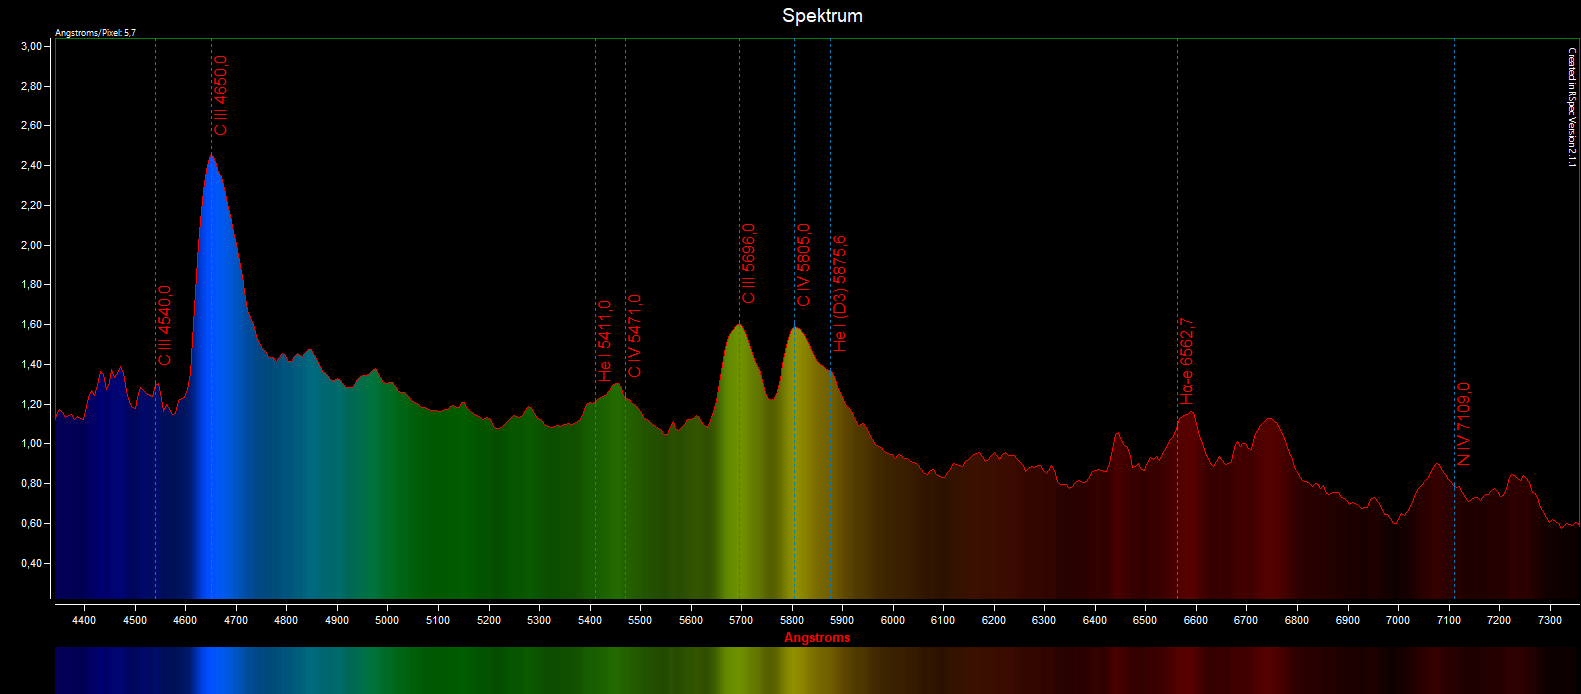Select x-axis tick label "4900"
Screen dimensions: 1581x694
(x=337, y=620)
